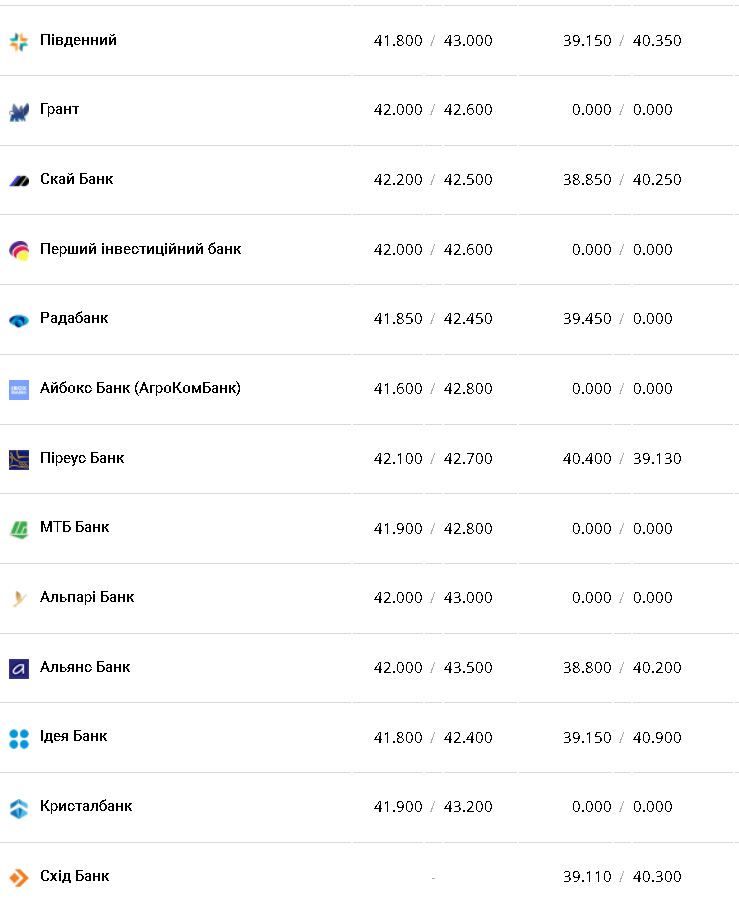Click the Кристалбанк logo icon
The width and height of the screenshot is (739, 908).
[x=19, y=808]
